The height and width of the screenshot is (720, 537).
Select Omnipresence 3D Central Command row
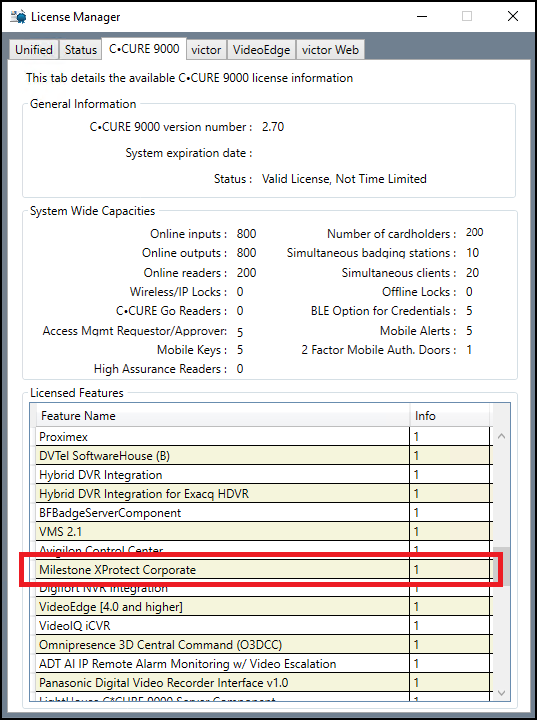point(263,645)
